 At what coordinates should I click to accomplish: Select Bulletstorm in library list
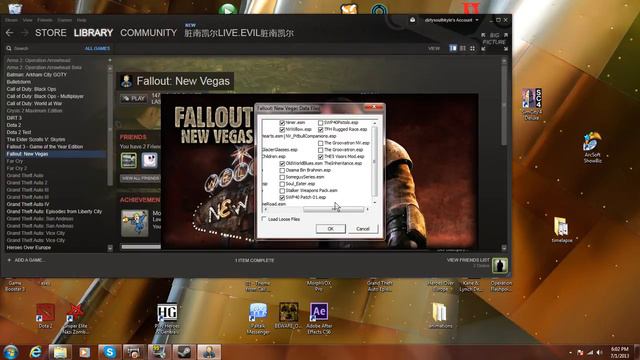(18, 82)
